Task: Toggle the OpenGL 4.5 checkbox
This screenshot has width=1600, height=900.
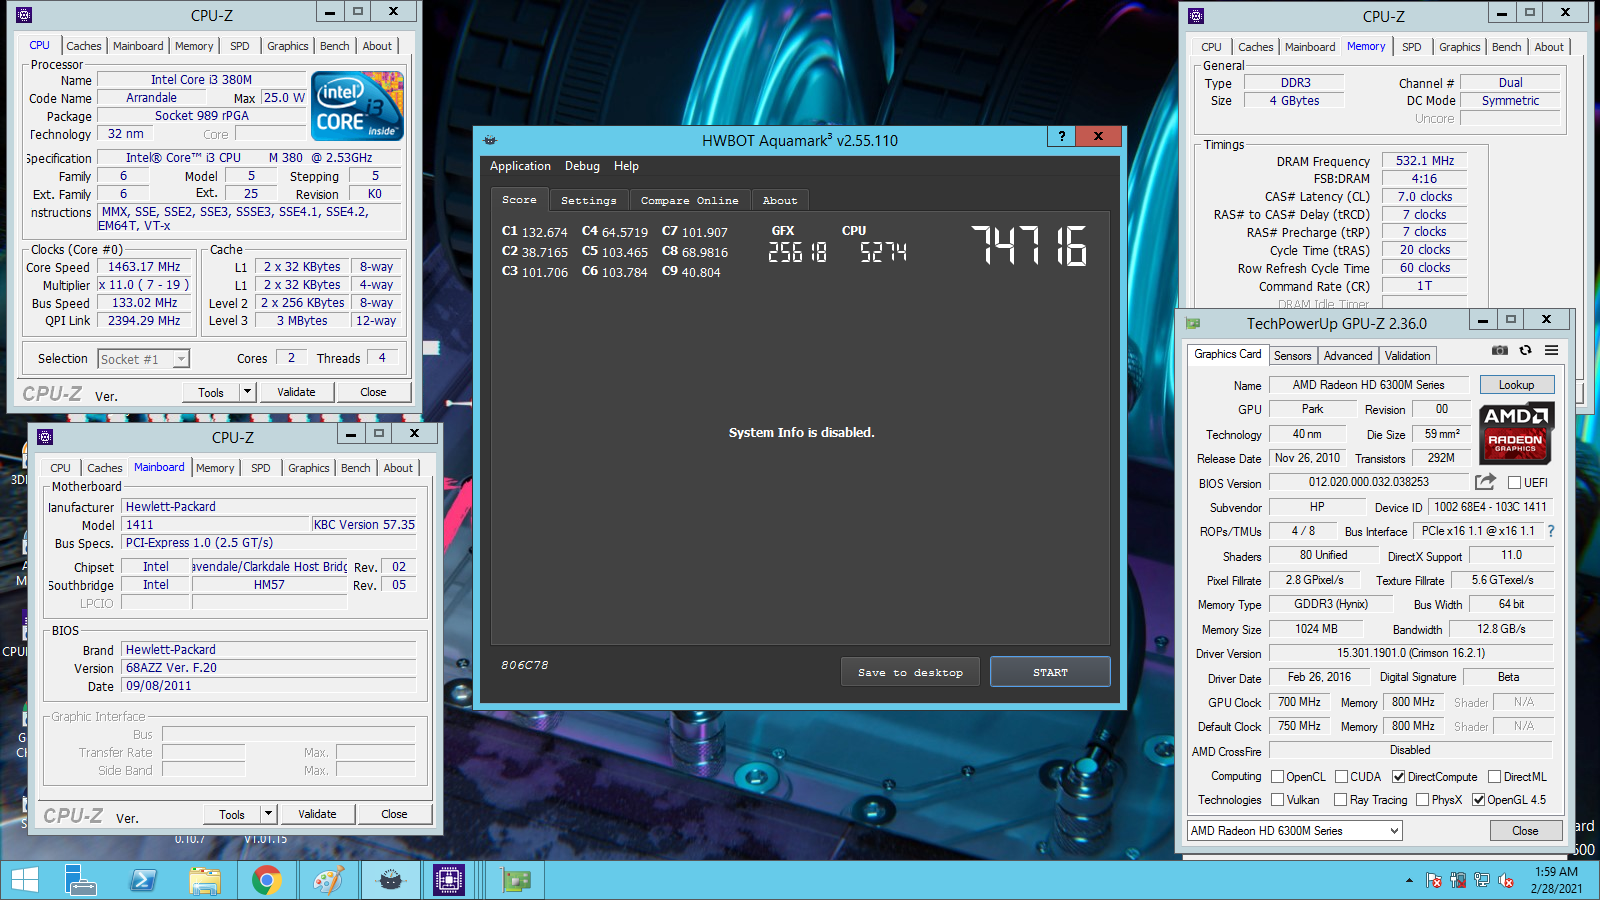Action: coord(1478,800)
